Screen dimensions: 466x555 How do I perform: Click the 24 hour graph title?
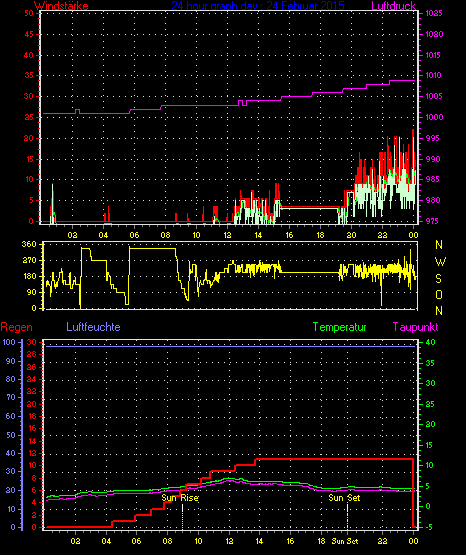[x=258, y=6]
